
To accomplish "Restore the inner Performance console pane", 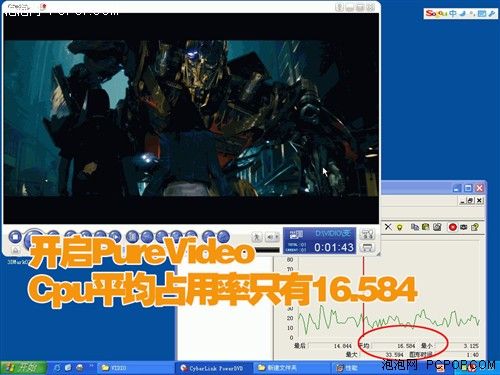I will (x=471, y=201).
